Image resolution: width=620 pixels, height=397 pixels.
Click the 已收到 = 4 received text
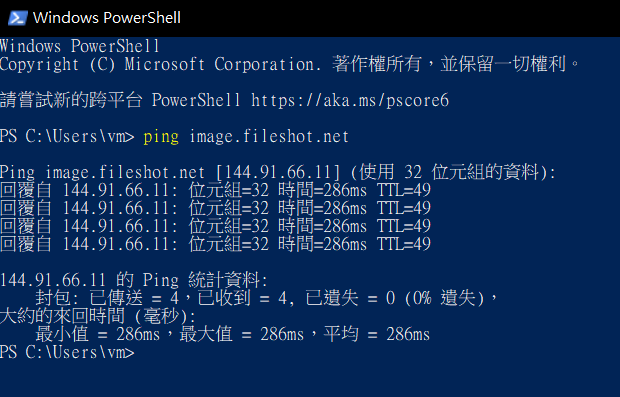tap(242, 298)
